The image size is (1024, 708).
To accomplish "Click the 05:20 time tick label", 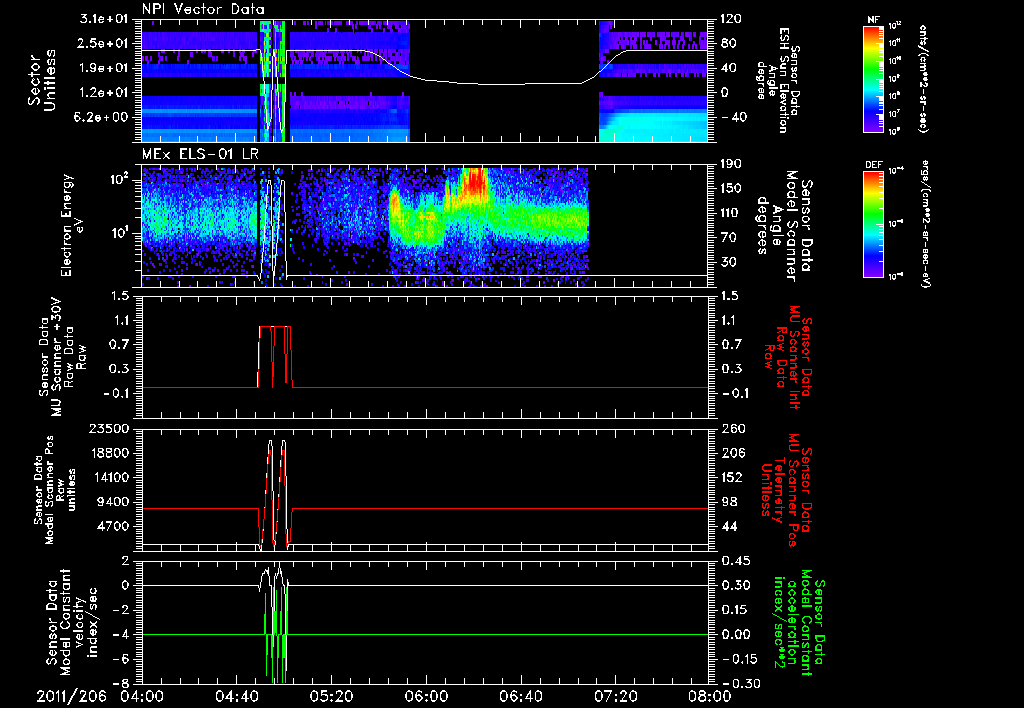I will point(330,696).
